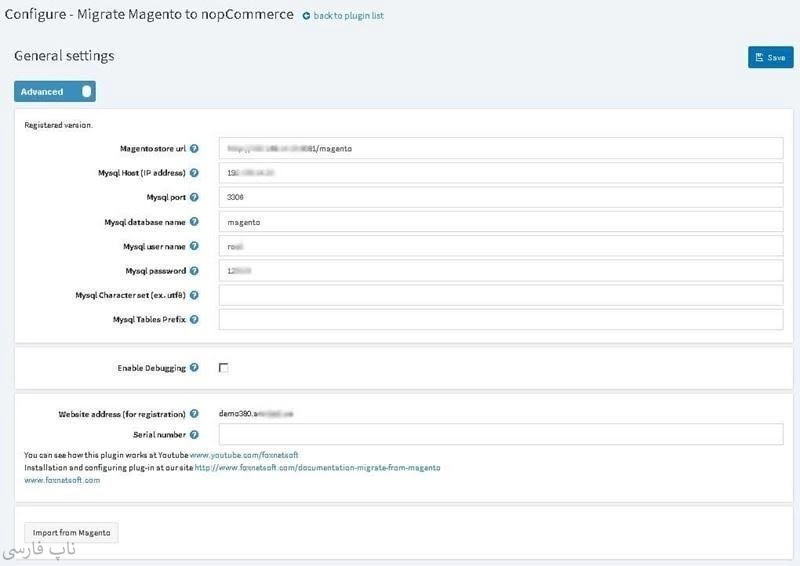The height and width of the screenshot is (566, 800).
Task: Start Import from Magento
Action: pos(71,533)
